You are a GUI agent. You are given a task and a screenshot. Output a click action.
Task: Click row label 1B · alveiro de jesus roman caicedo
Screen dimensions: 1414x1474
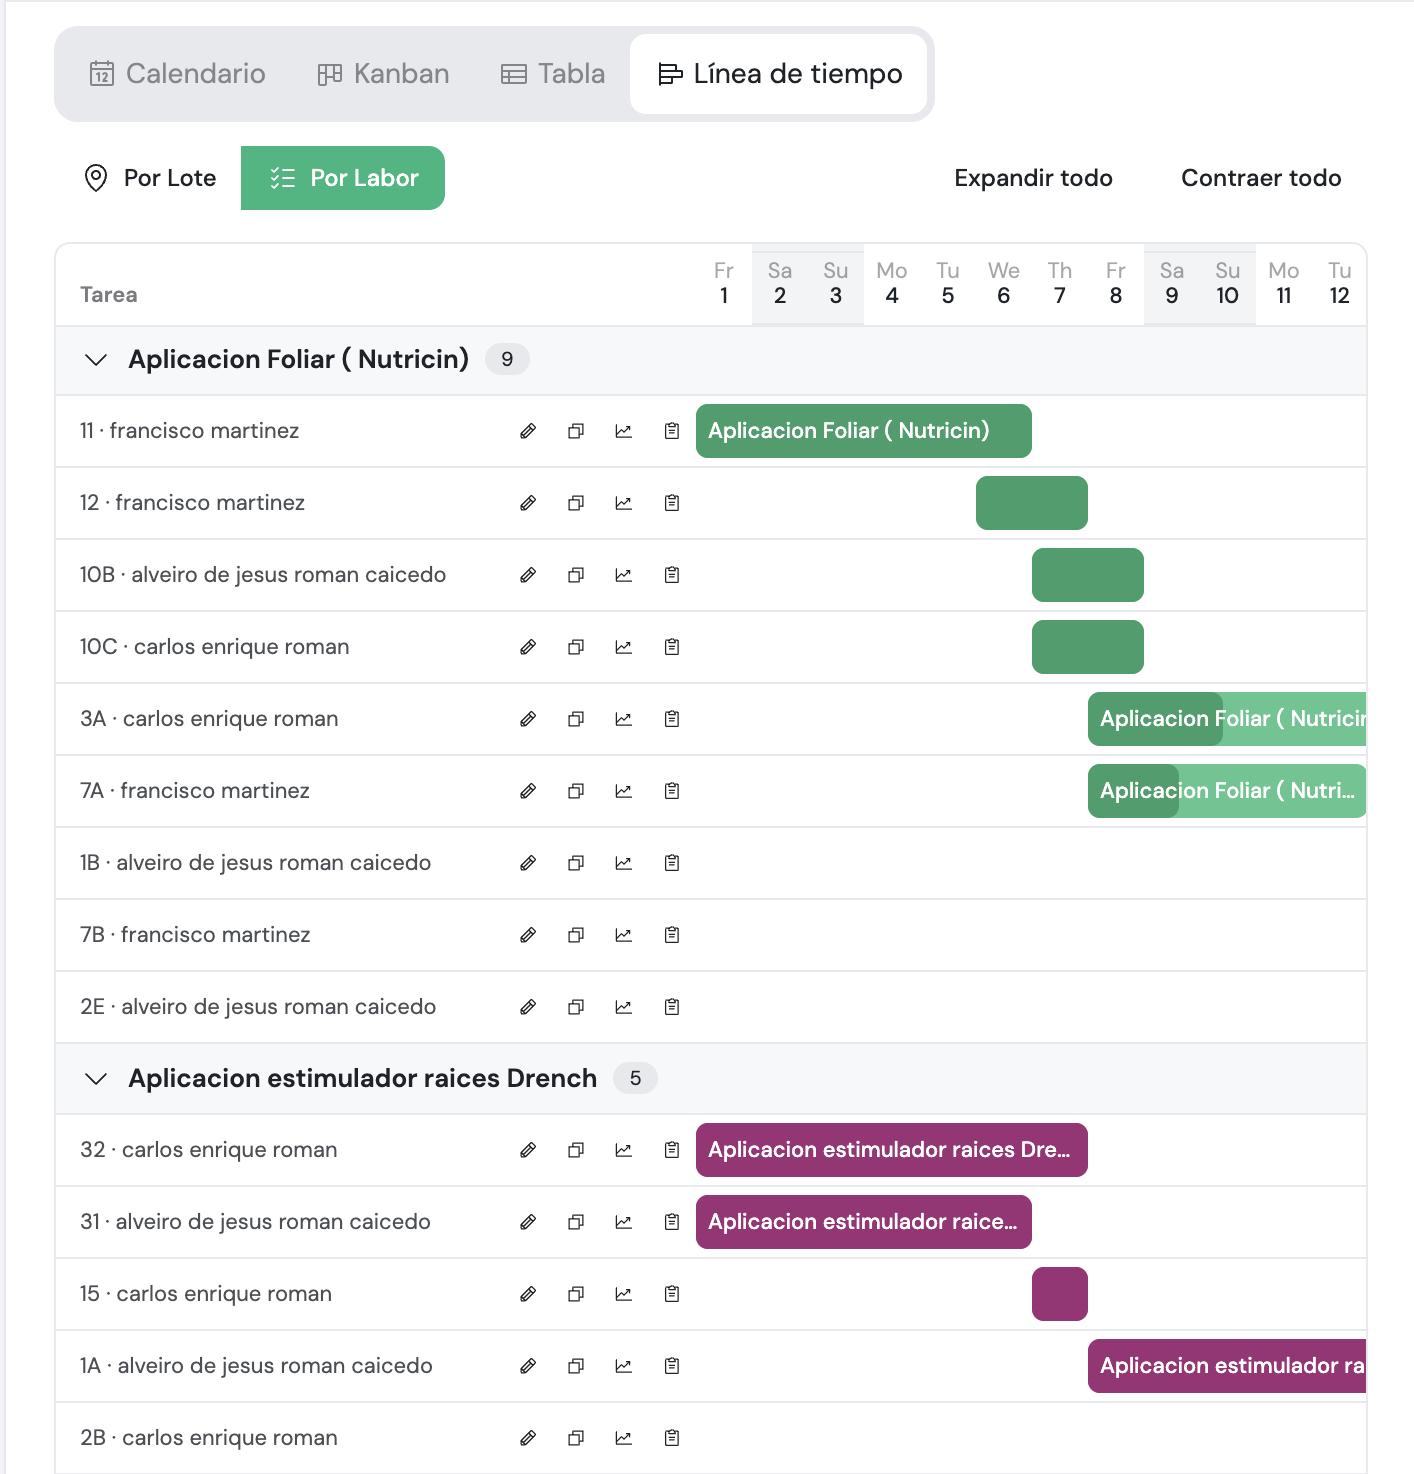coord(256,863)
